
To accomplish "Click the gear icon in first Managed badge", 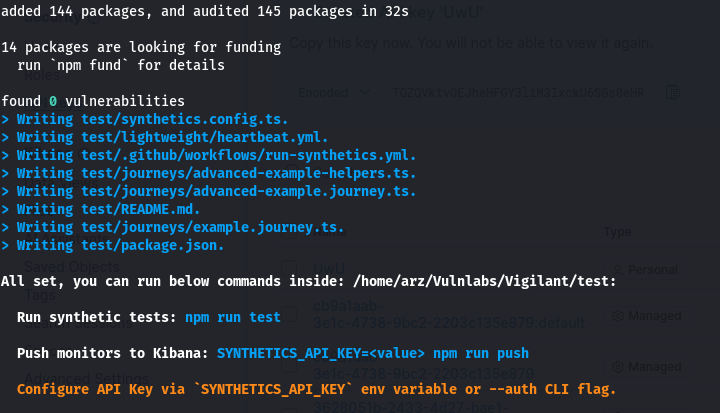I will [618, 316].
